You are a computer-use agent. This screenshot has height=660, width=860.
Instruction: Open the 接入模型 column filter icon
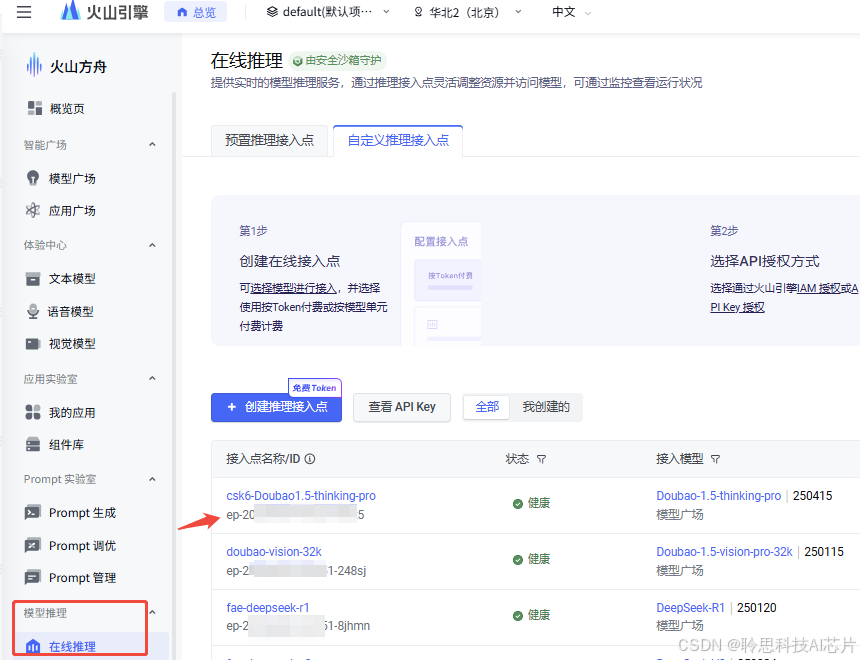coord(715,459)
